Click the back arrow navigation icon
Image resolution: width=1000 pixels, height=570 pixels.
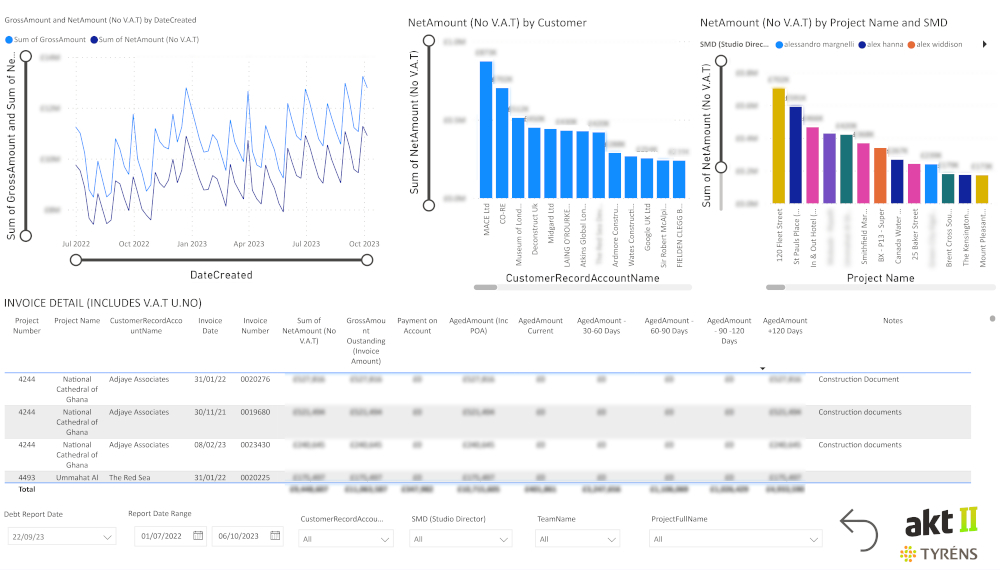coord(858,529)
